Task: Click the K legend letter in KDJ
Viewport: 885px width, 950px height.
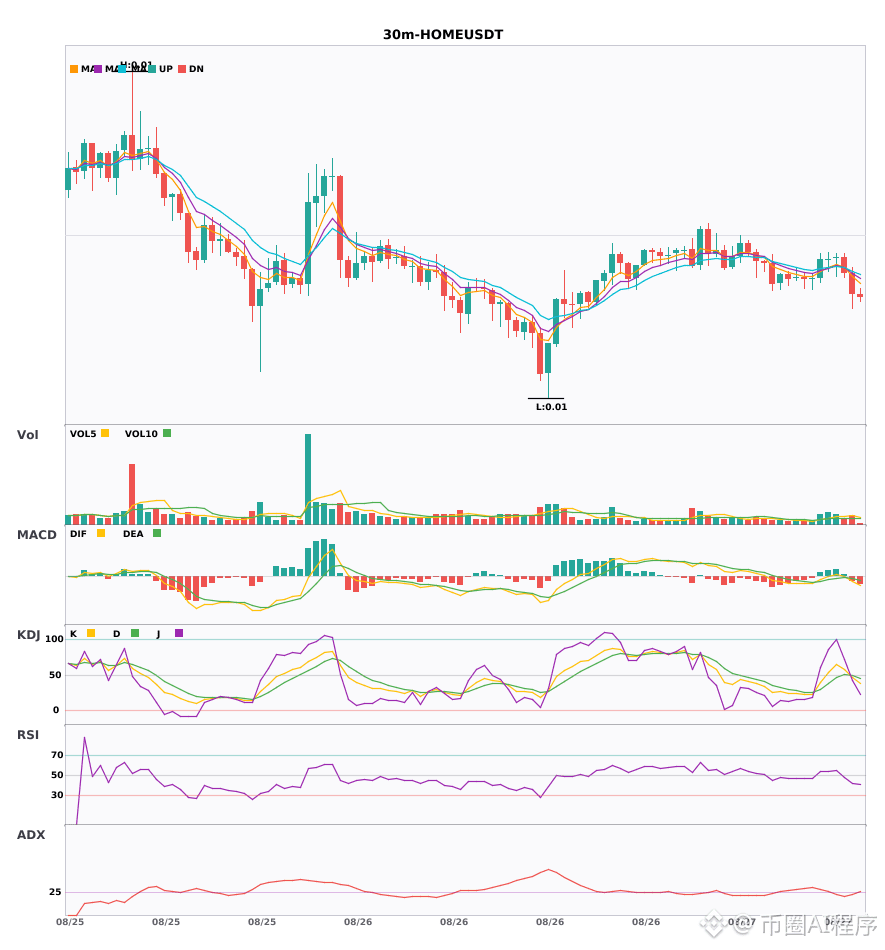Action: [73, 634]
